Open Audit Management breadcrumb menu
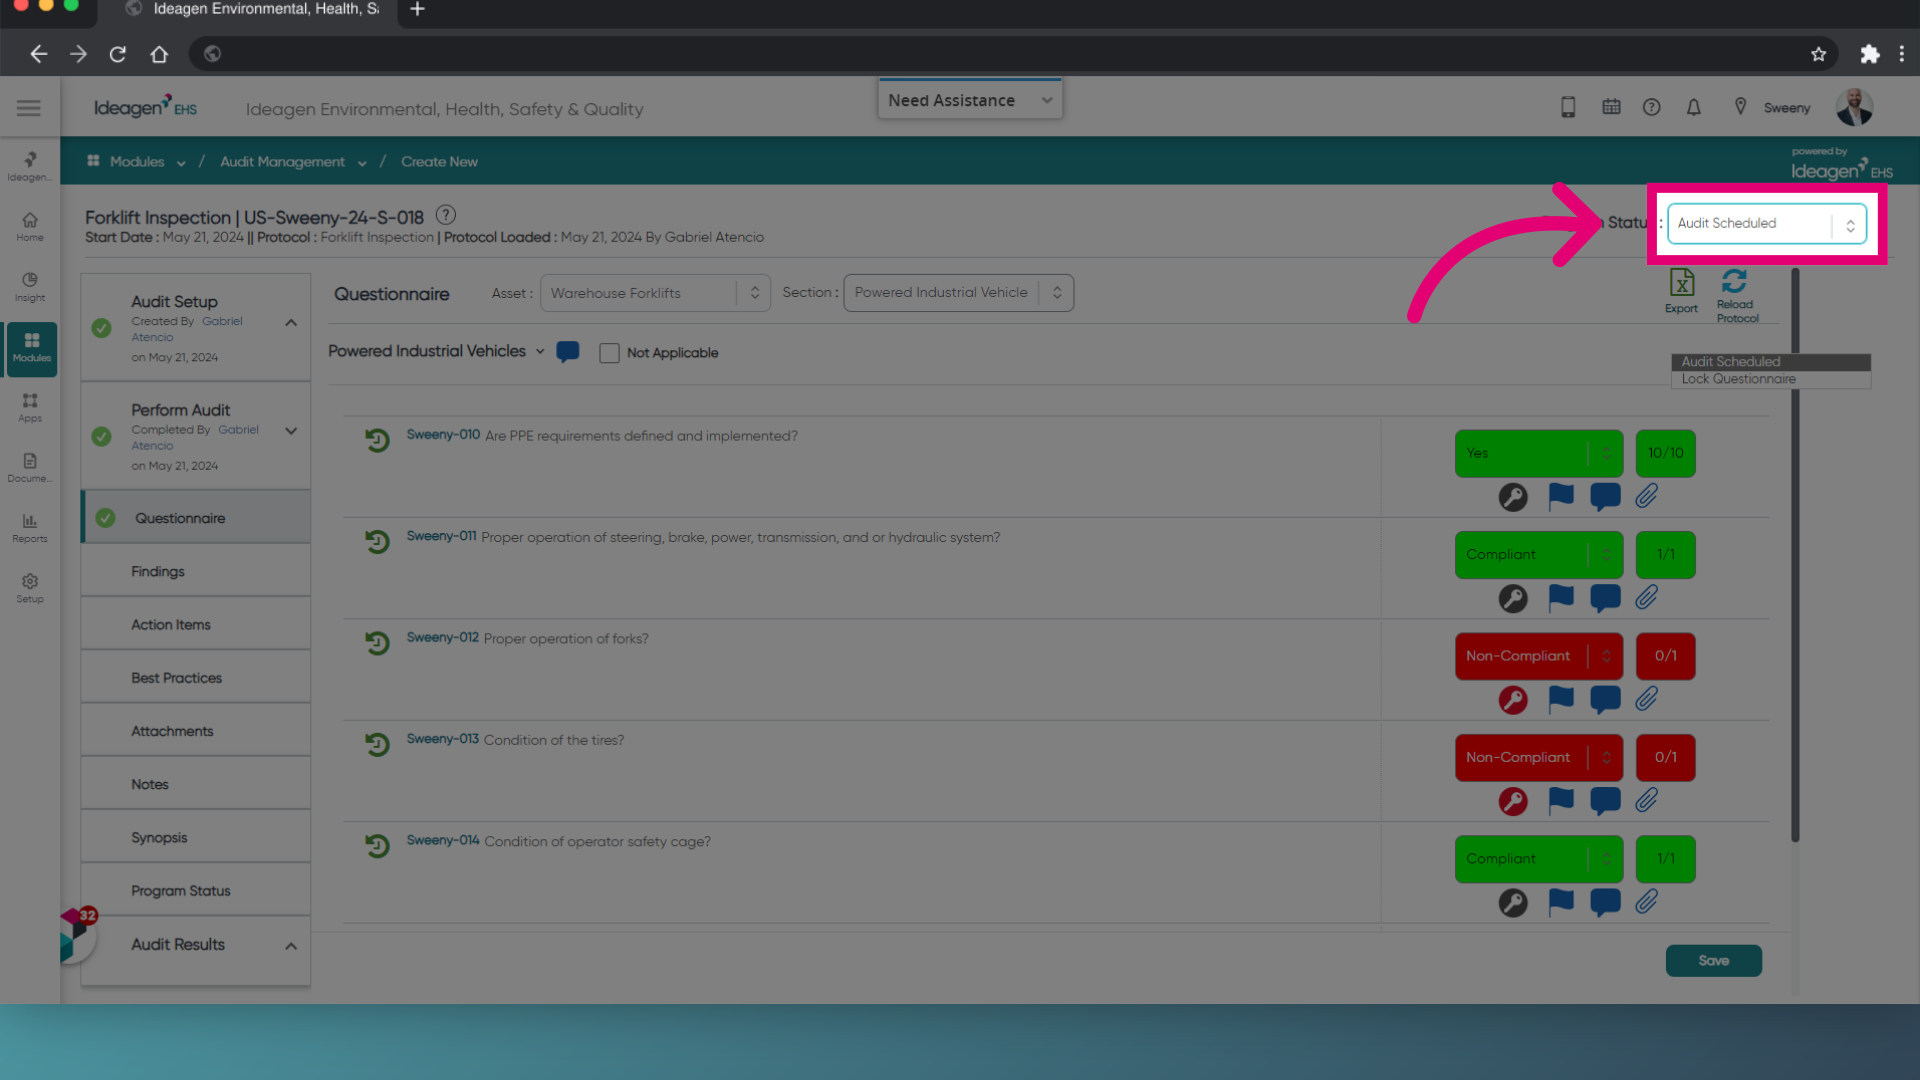Viewport: 1920px width, 1080px height. [293, 161]
